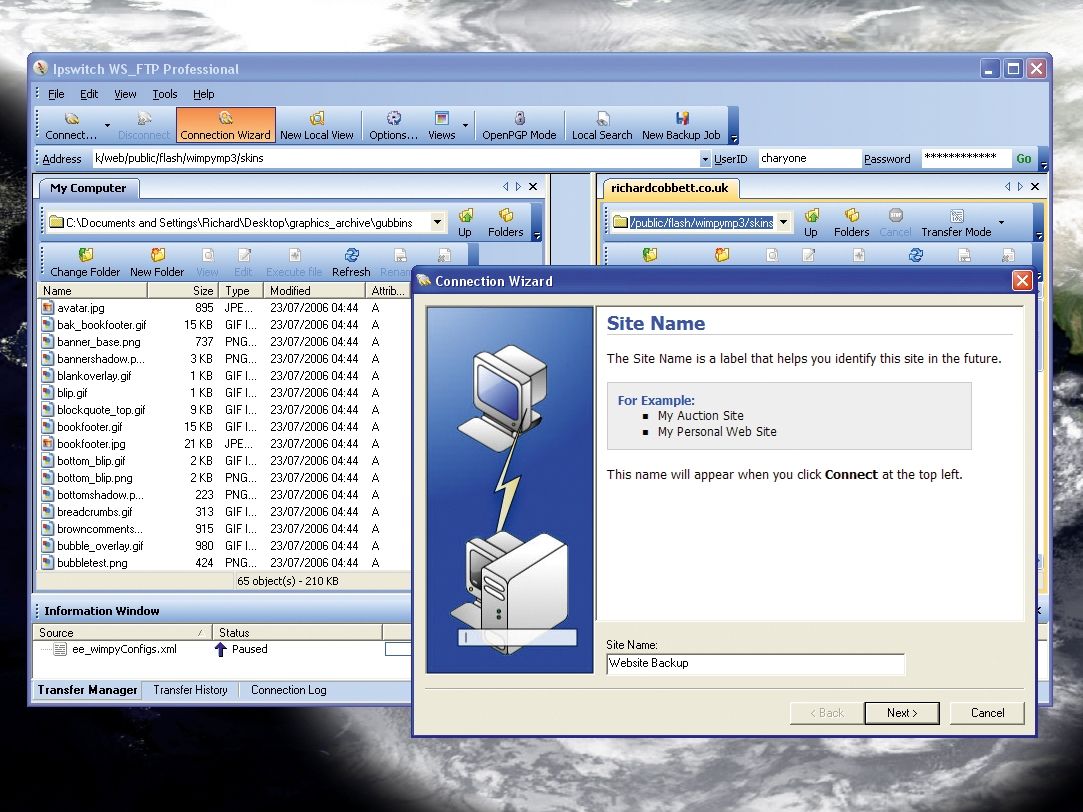Refresh the local file list
This screenshot has height=812, width=1083.
click(x=351, y=262)
